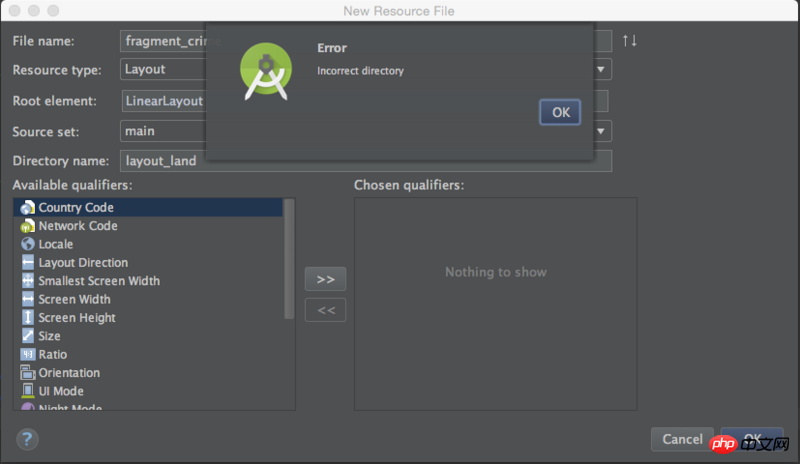The height and width of the screenshot is (464, 800).
Task: Click the sort arrows icon beside File name
Action: (630, 40)
